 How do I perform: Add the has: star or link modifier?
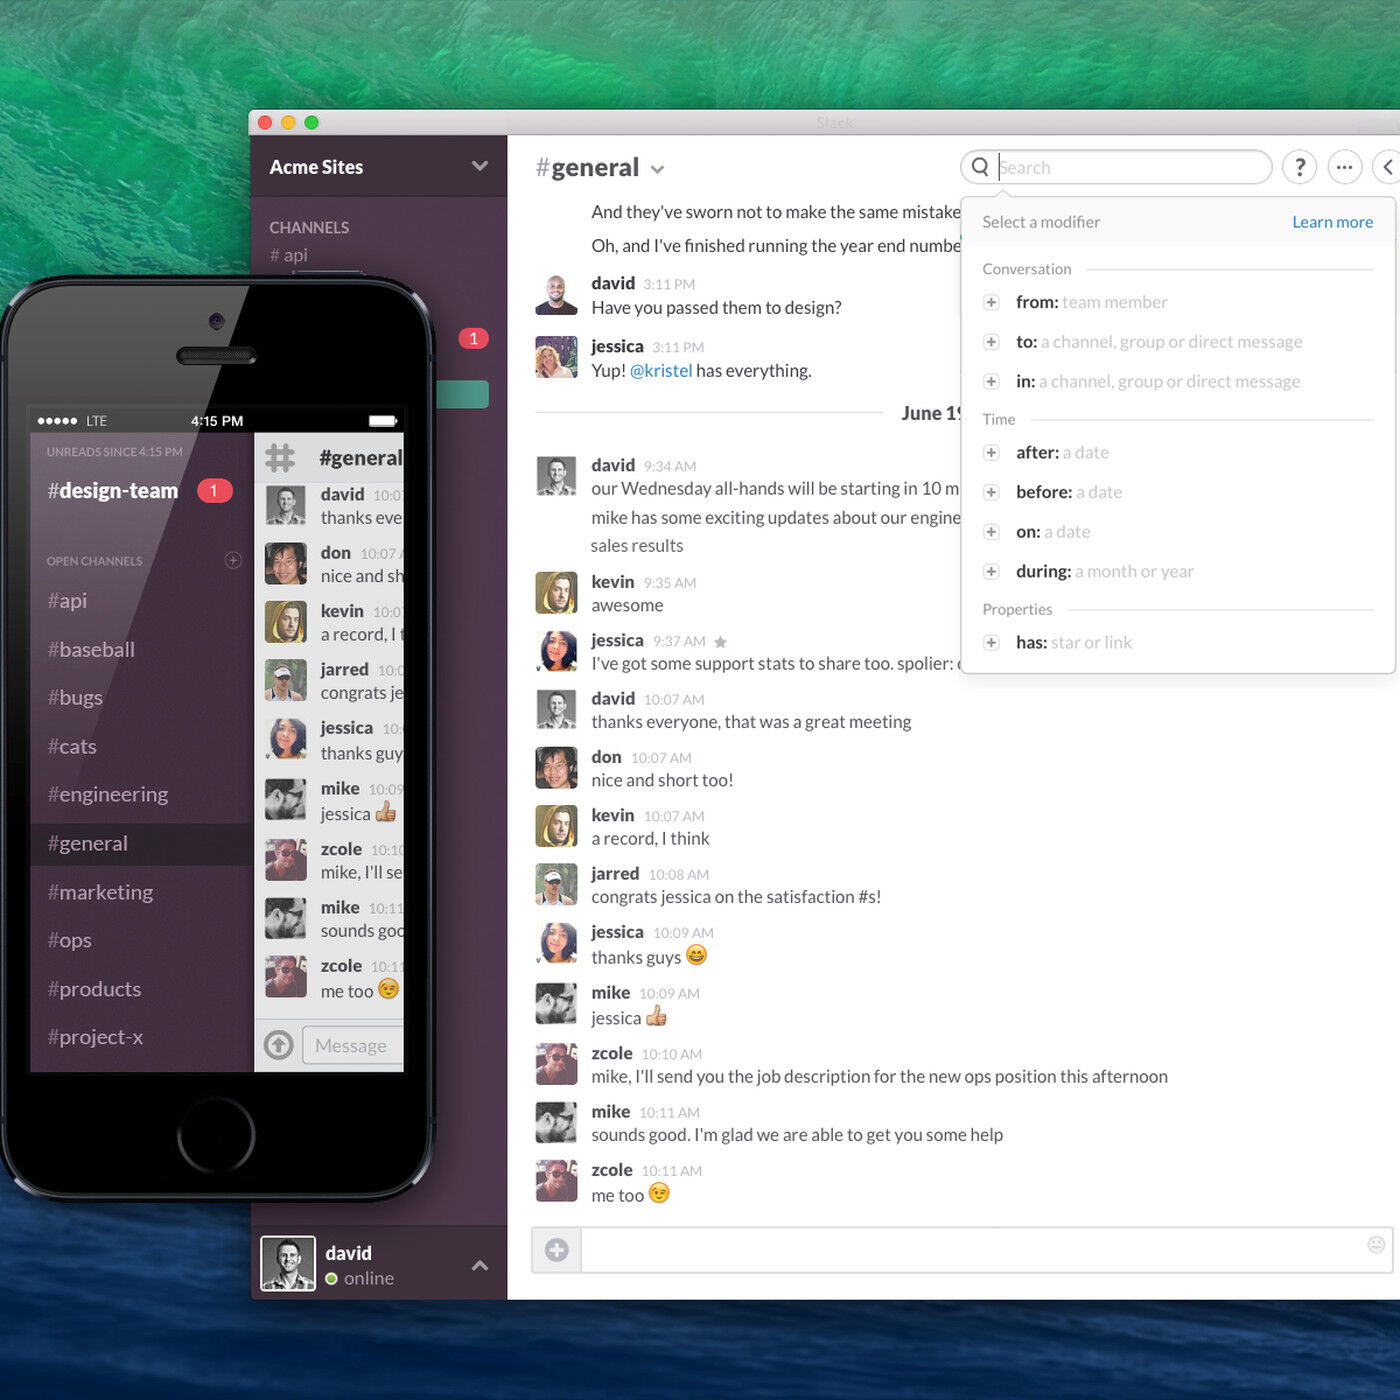coord(991,642)
